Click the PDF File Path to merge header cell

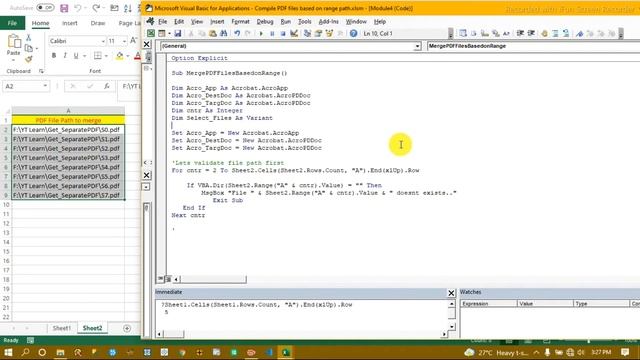[x=68, y=120]
